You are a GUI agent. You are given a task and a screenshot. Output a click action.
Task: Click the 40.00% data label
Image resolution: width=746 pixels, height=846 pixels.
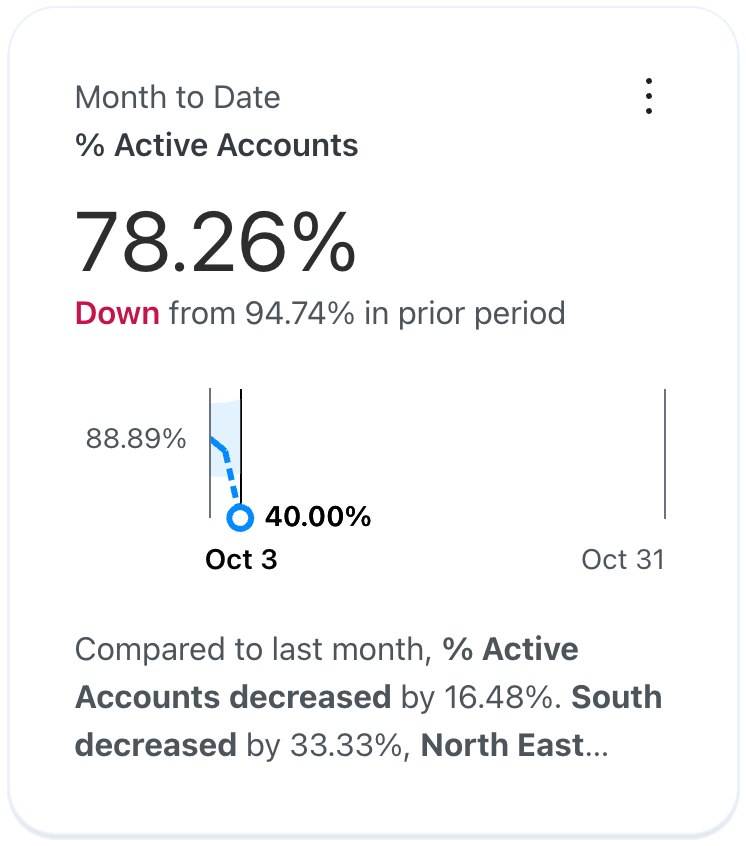pyautogui.click(x=318, y=516)
